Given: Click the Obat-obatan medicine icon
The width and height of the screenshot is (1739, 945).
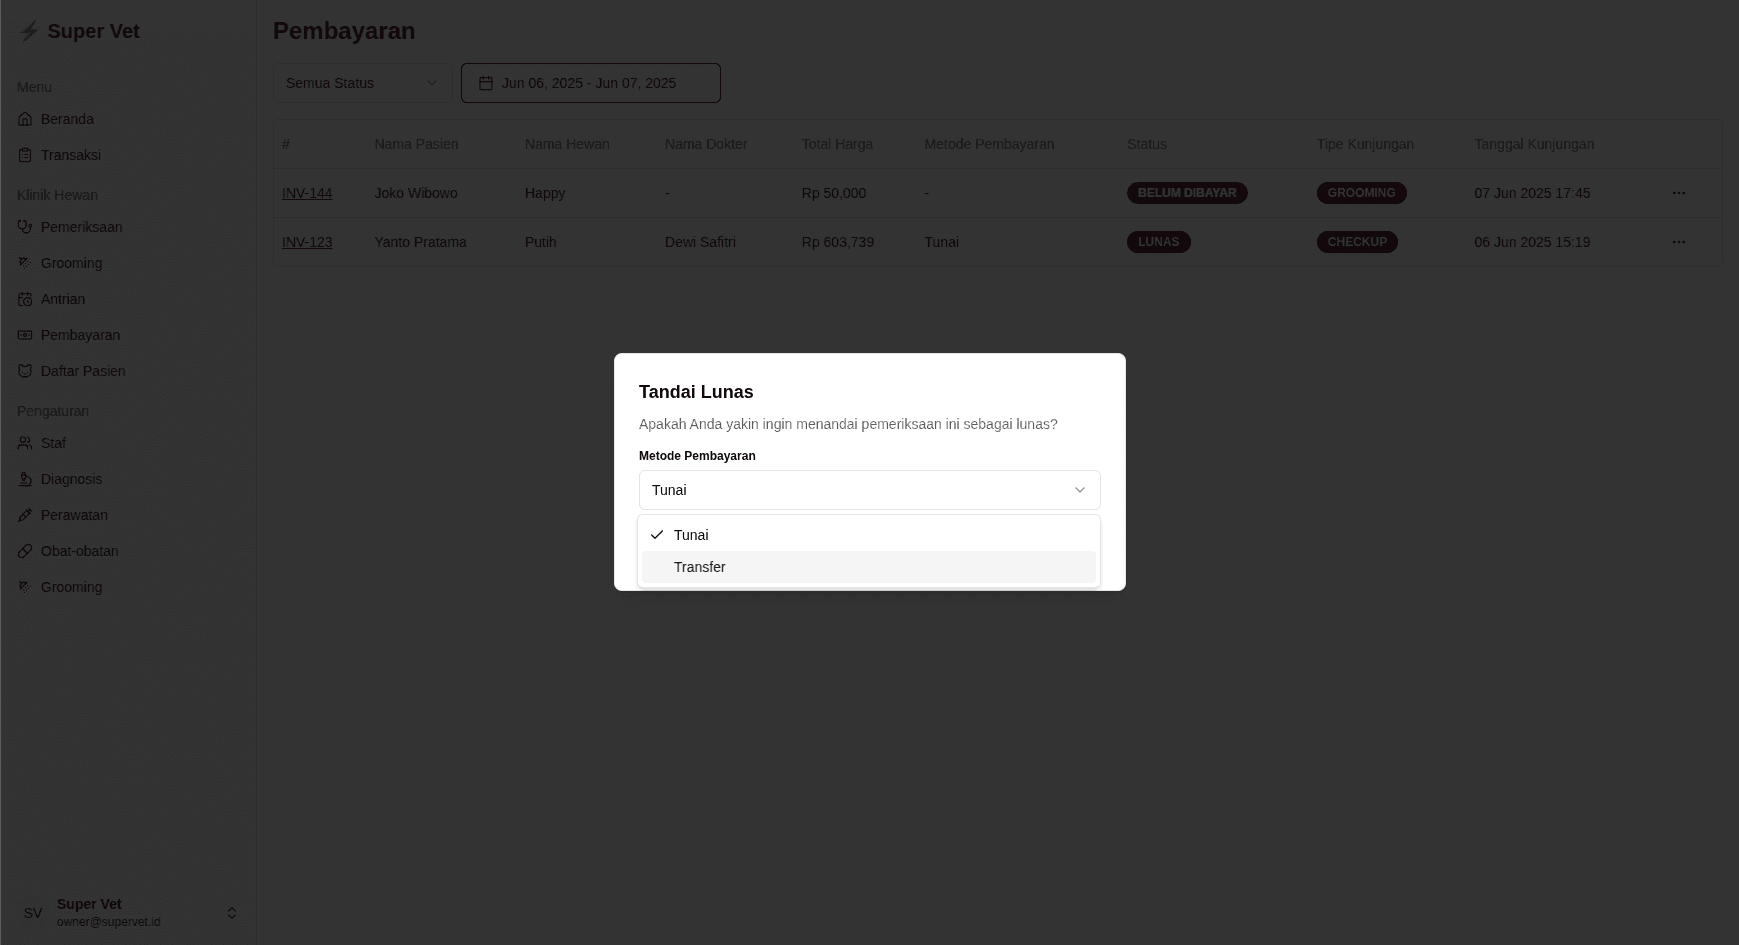Looking at the screenshot, I should tap(26, 551).
